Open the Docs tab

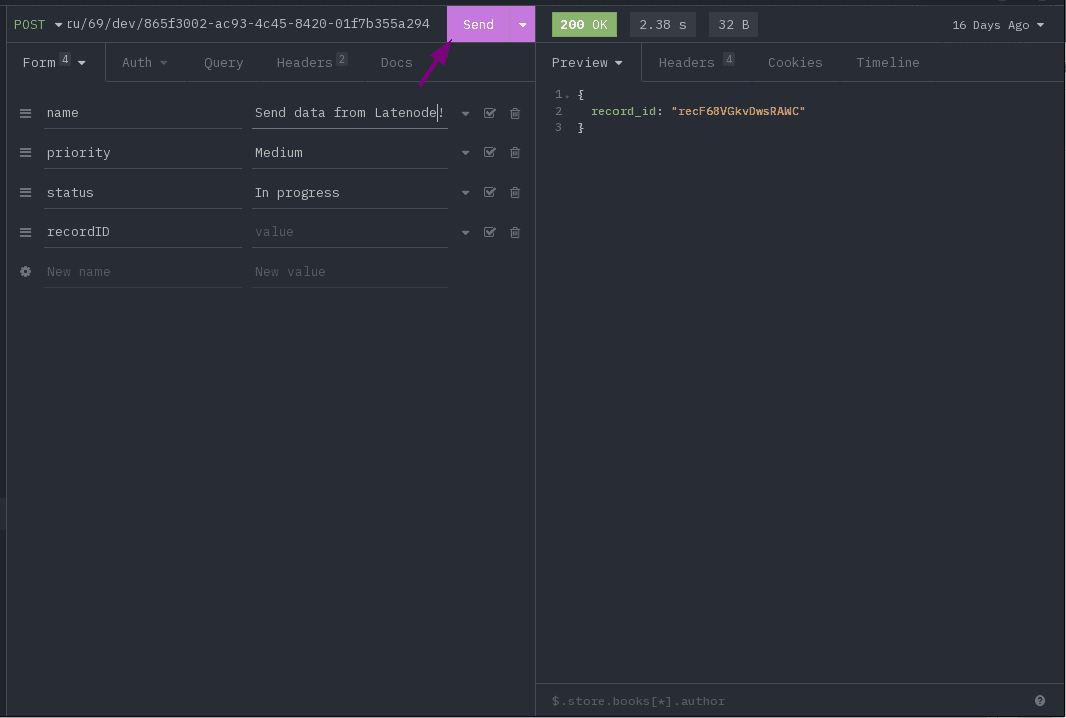pyautogui.click(x=396, y=62)
